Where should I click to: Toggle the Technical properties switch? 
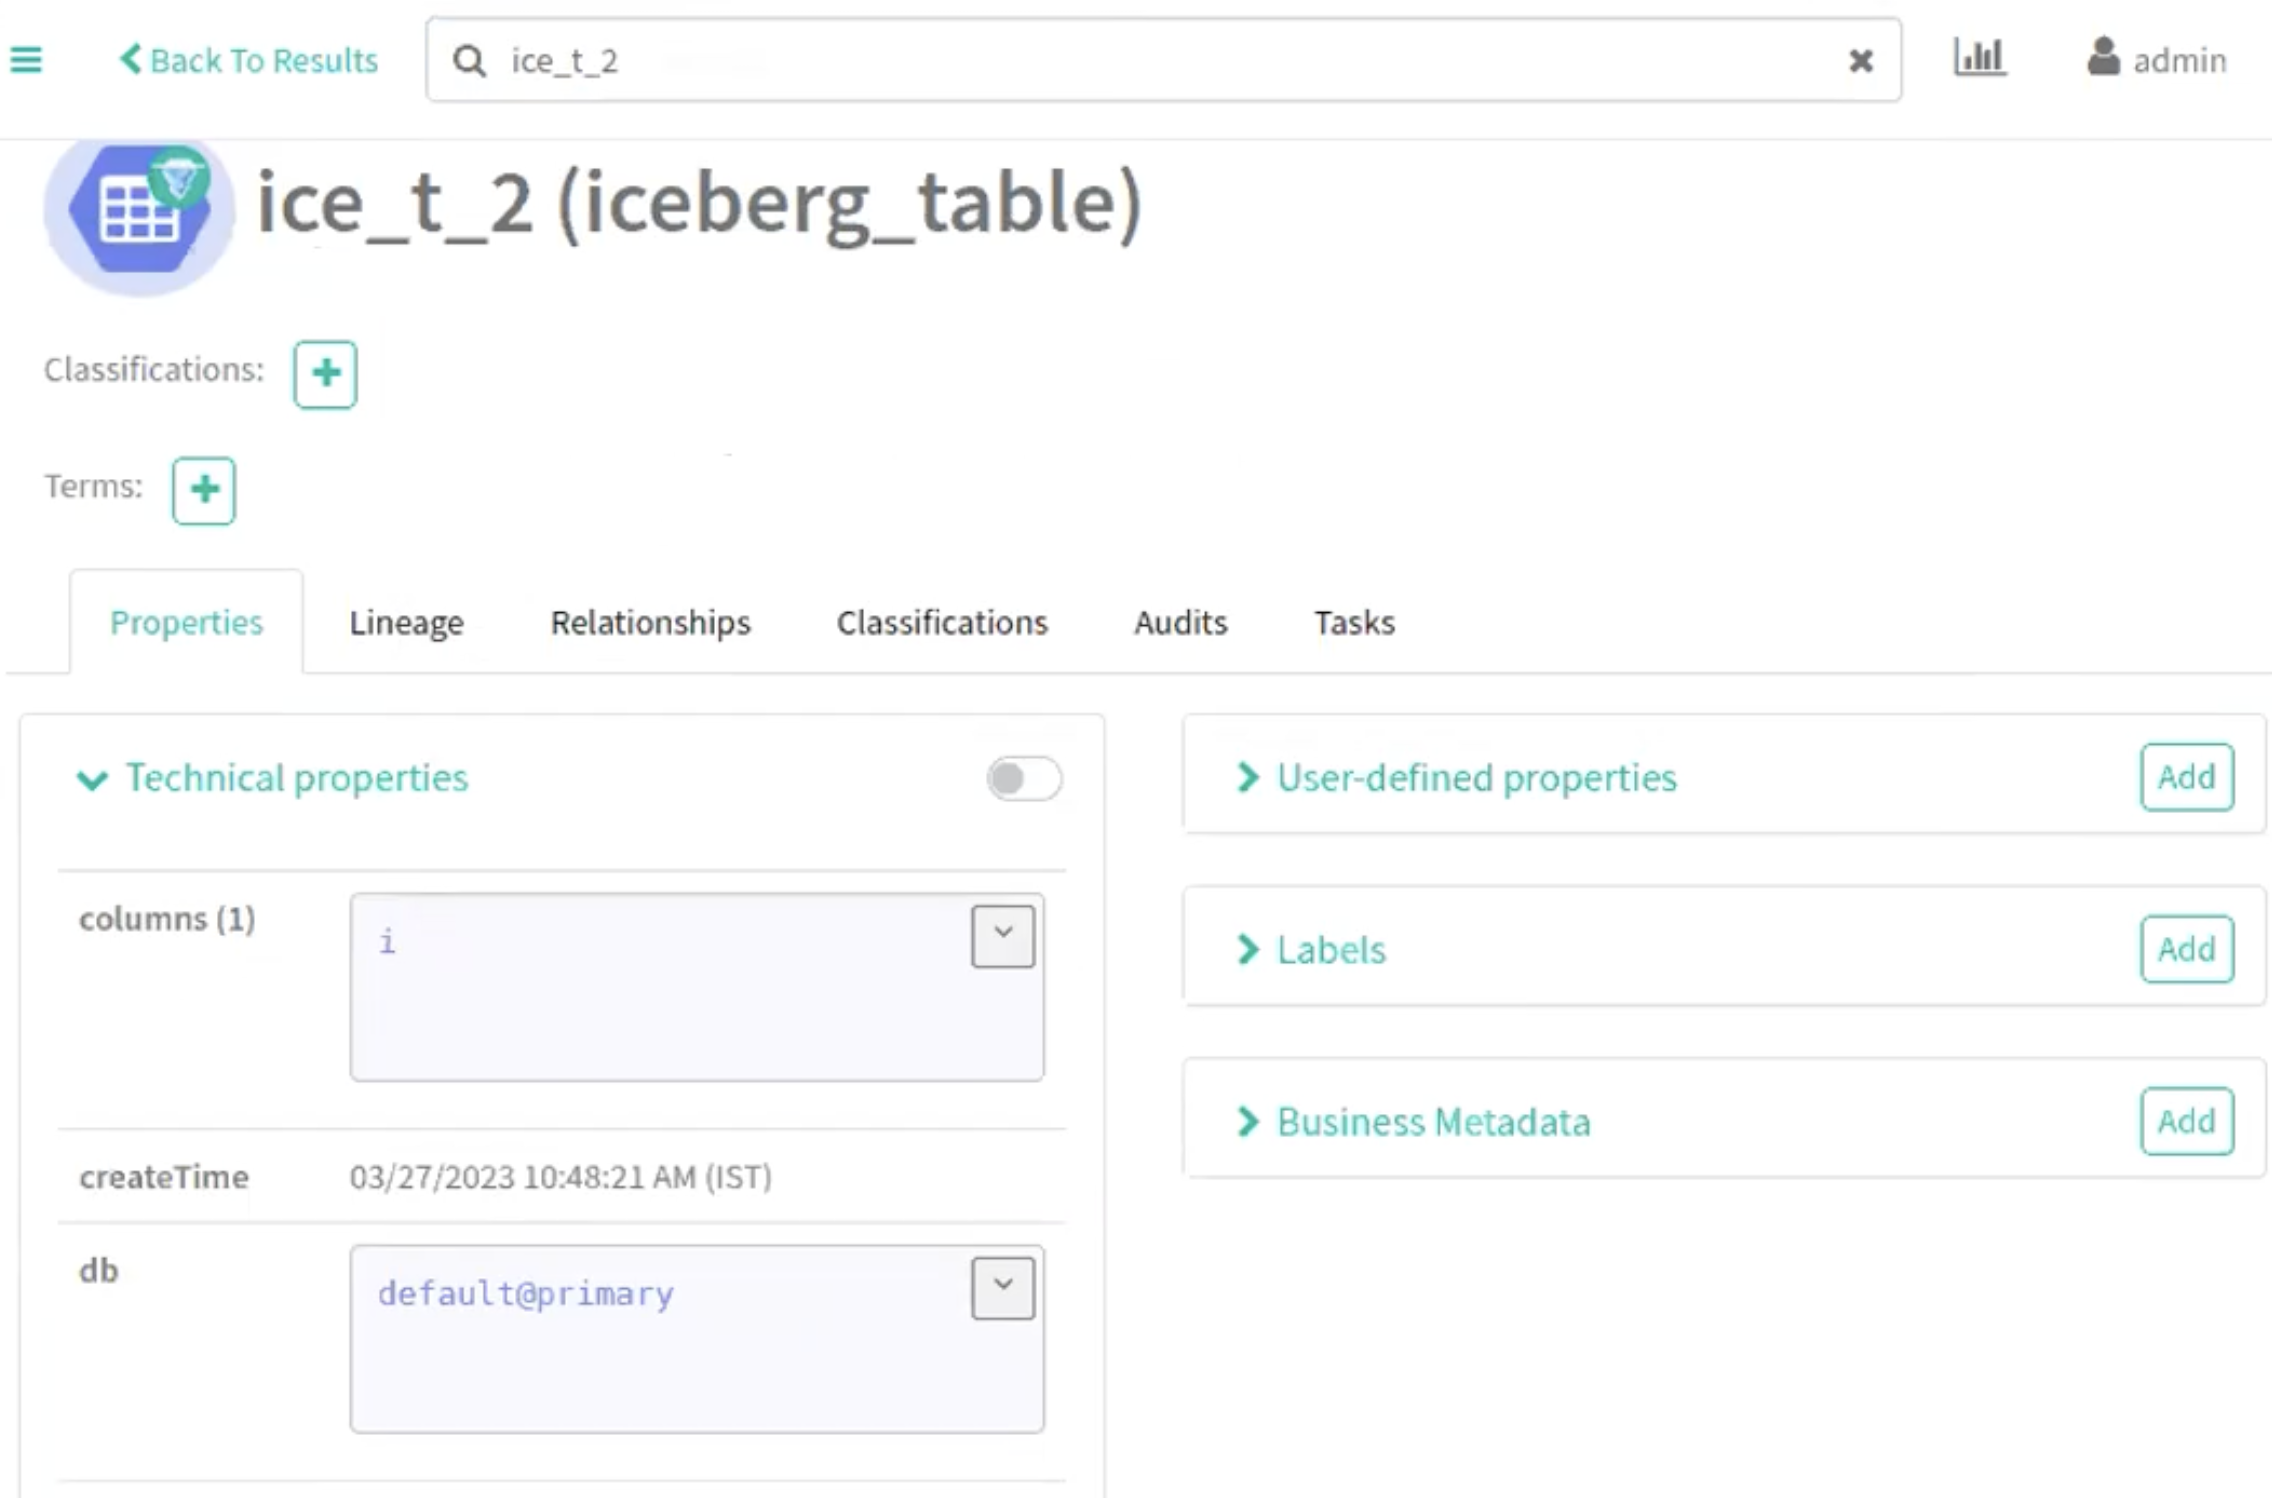(1023, 778)
